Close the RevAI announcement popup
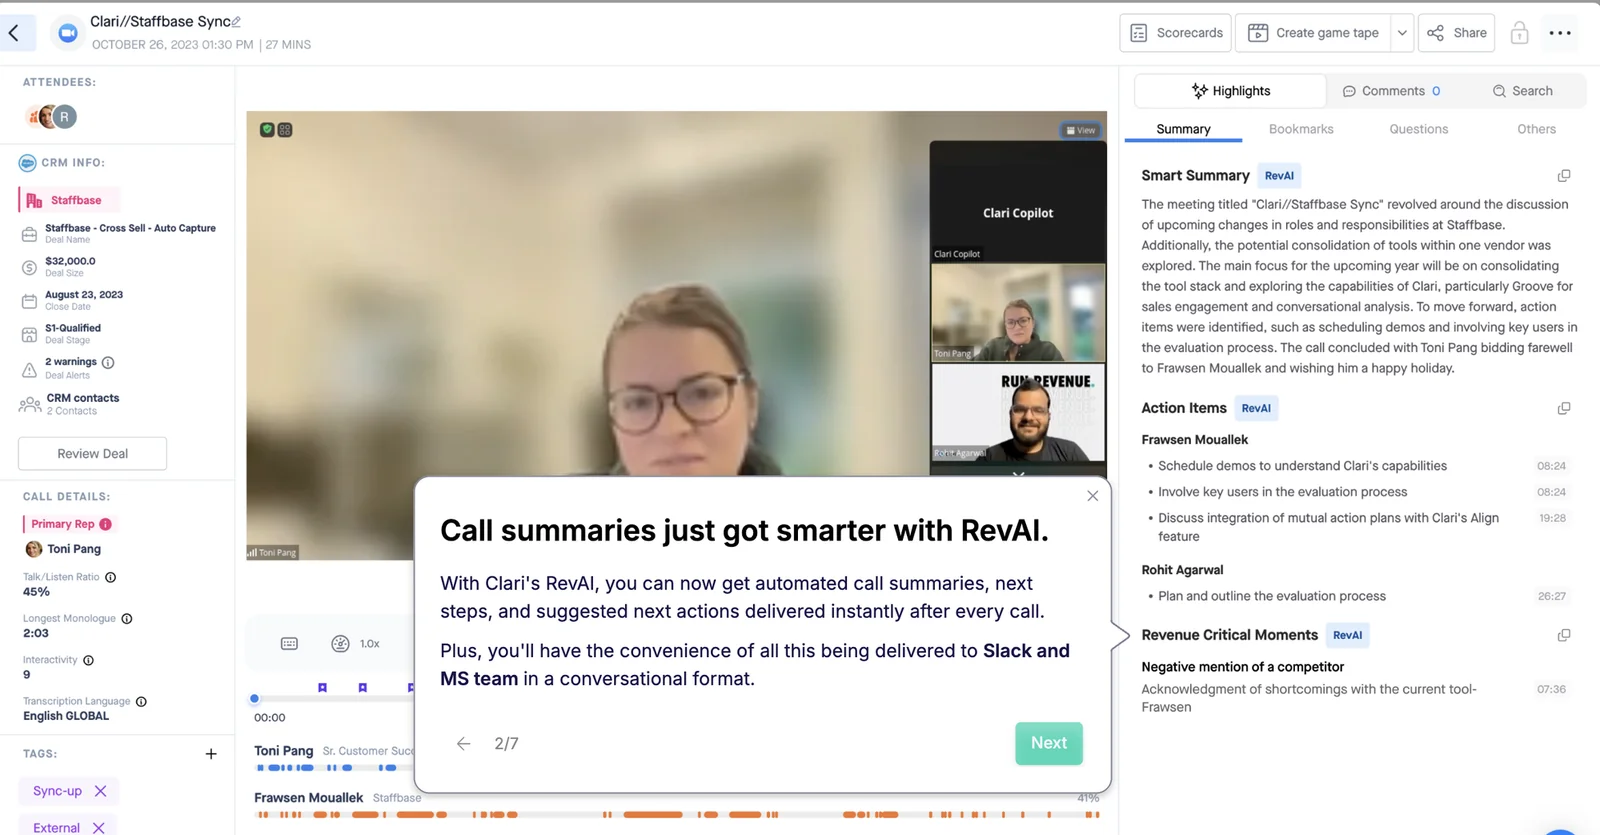This screenshot has width=1600, height=835. [x=1093, y=496]
